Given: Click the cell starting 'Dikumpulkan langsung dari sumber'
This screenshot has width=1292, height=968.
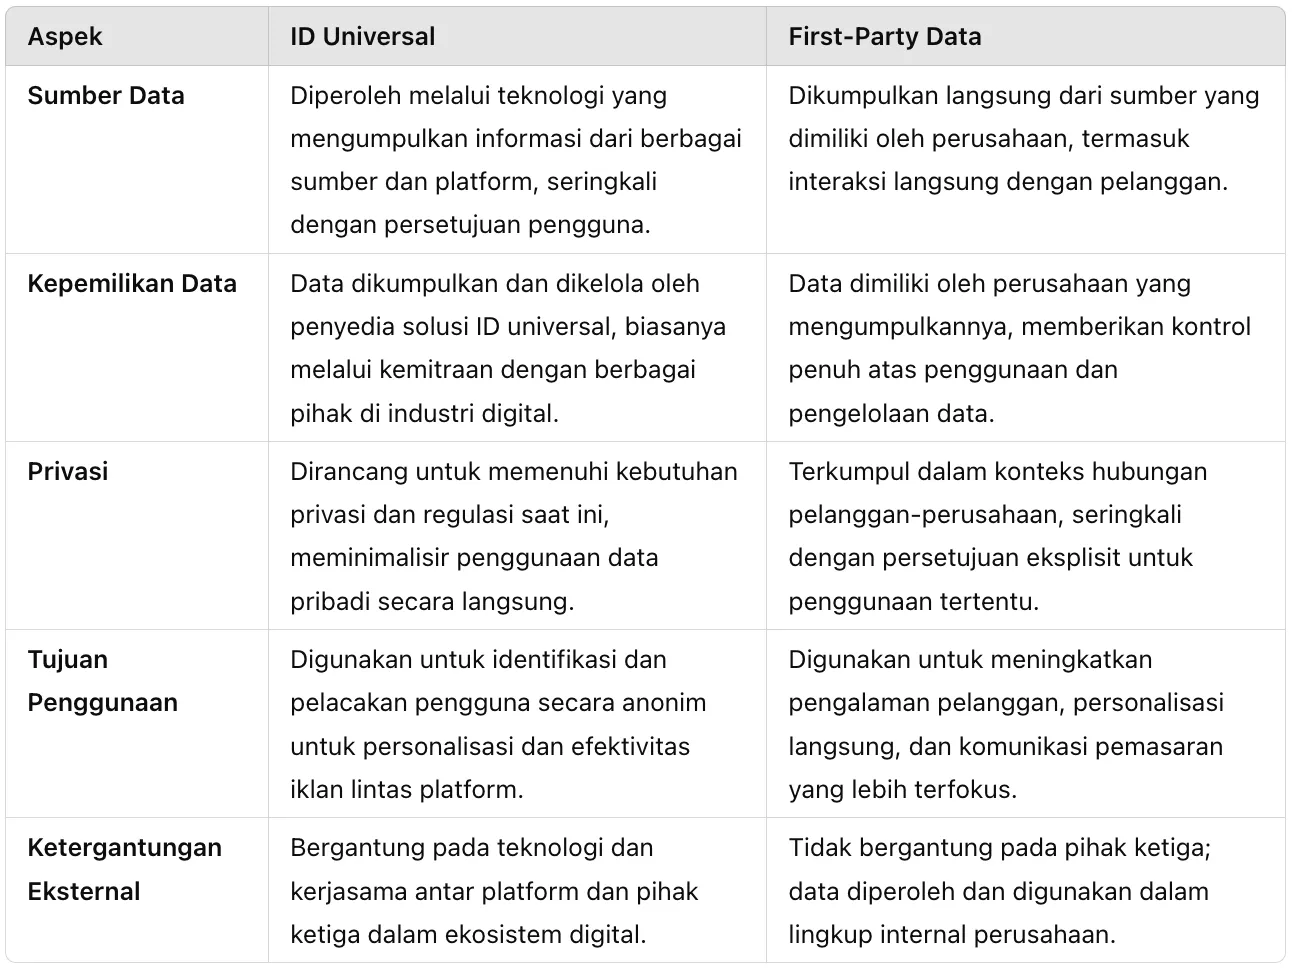Looking at the screenshot, I should [1023, 139].
